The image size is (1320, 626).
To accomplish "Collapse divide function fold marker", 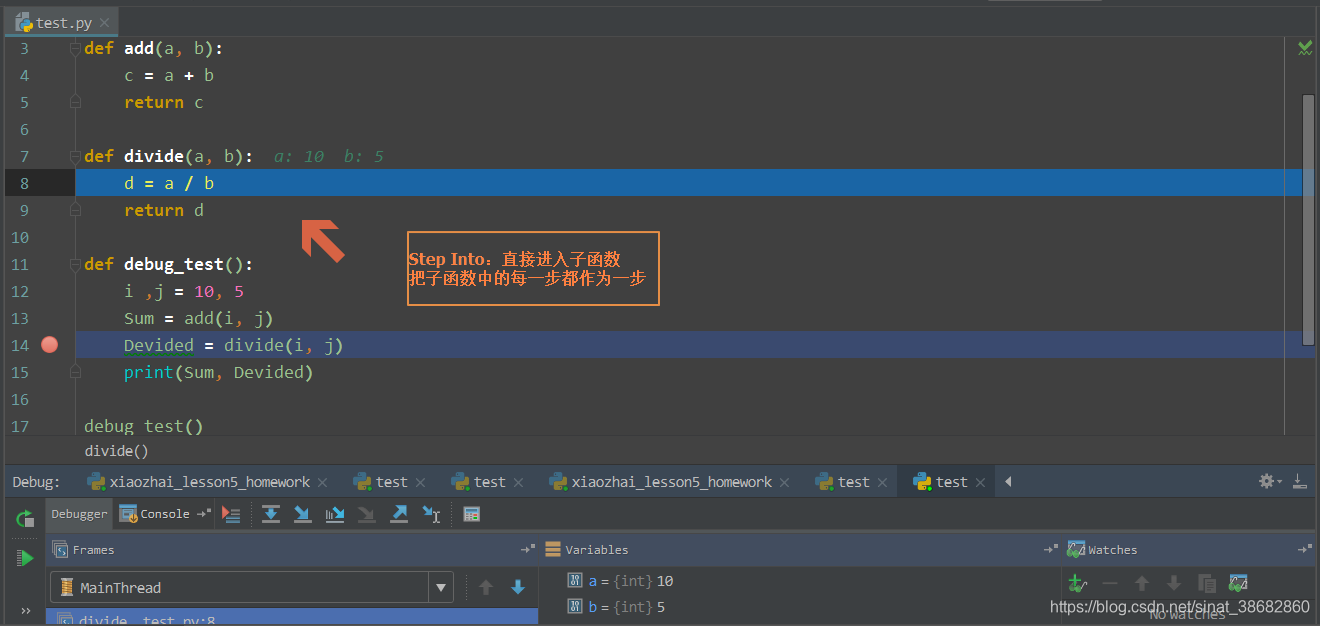I will [x=75, y=156].
